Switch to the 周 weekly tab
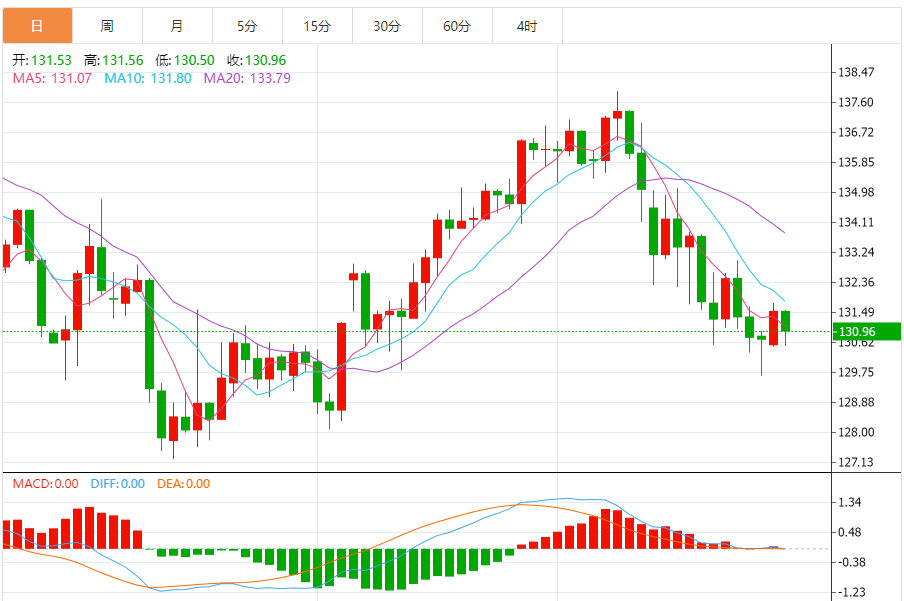The width and height of the screenshot is (904, 601). coord(107,26)
